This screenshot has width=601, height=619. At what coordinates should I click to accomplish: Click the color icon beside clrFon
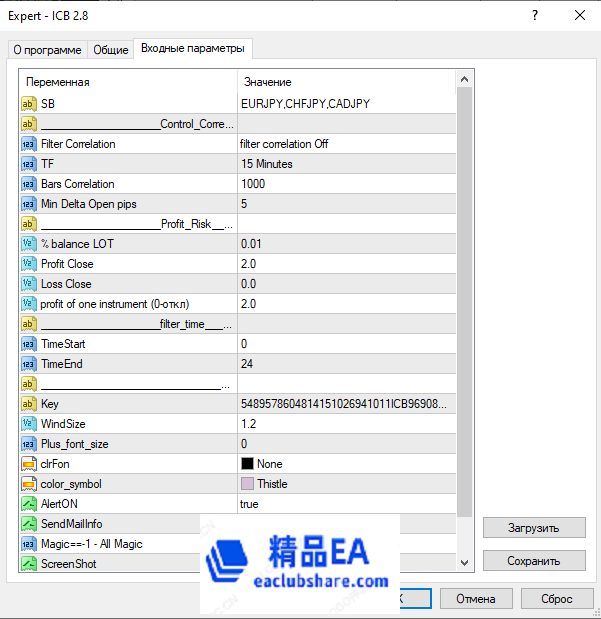(x=28, y=464)
